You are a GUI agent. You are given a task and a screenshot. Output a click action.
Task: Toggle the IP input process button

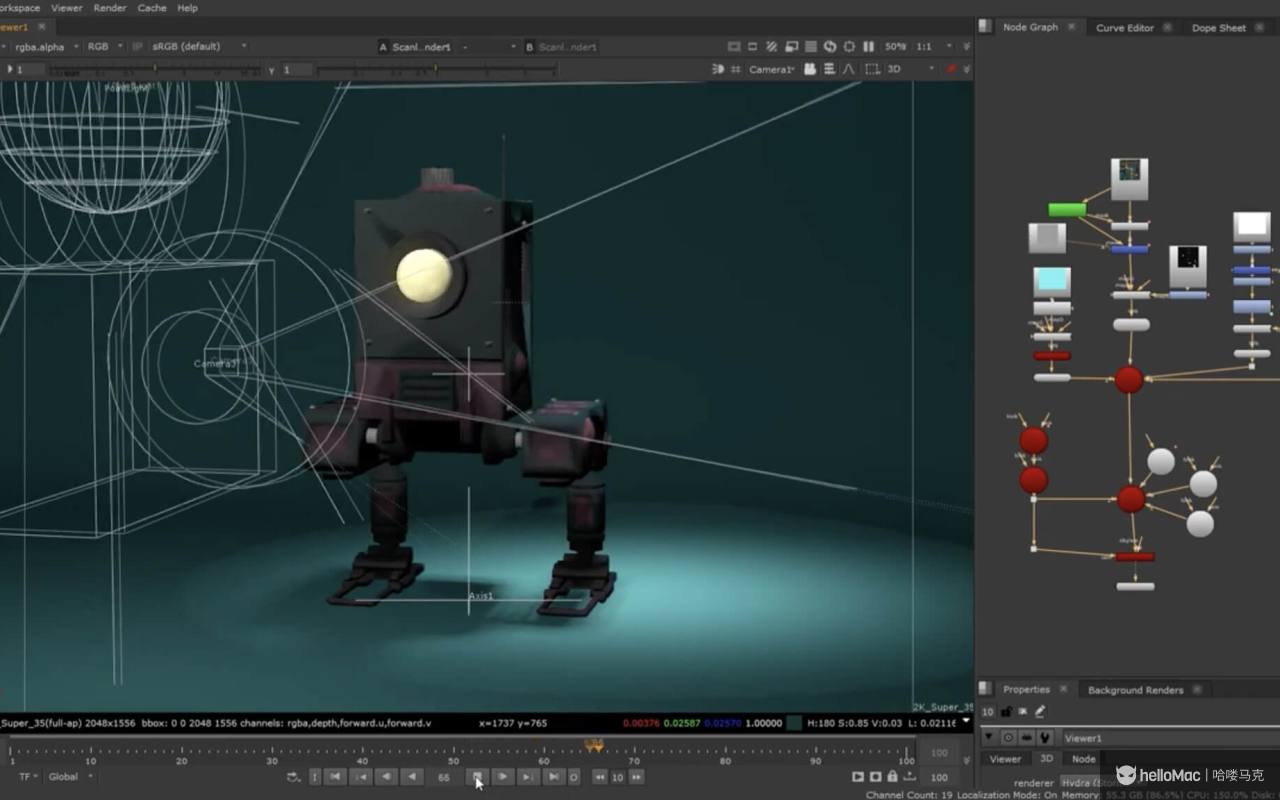click(137, 46)
